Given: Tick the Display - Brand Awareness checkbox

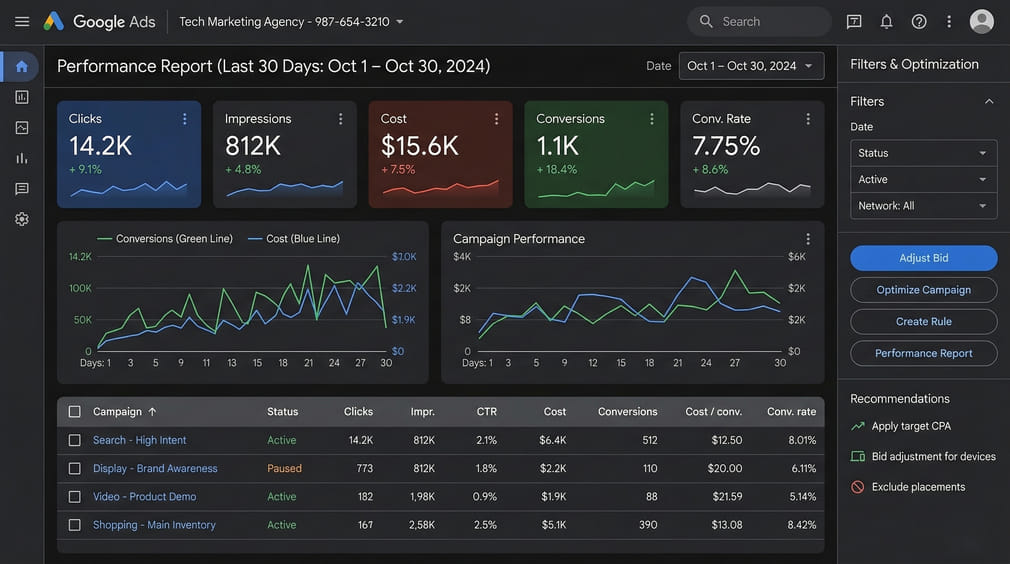Looking at the screenshot, I should point(75,468).
